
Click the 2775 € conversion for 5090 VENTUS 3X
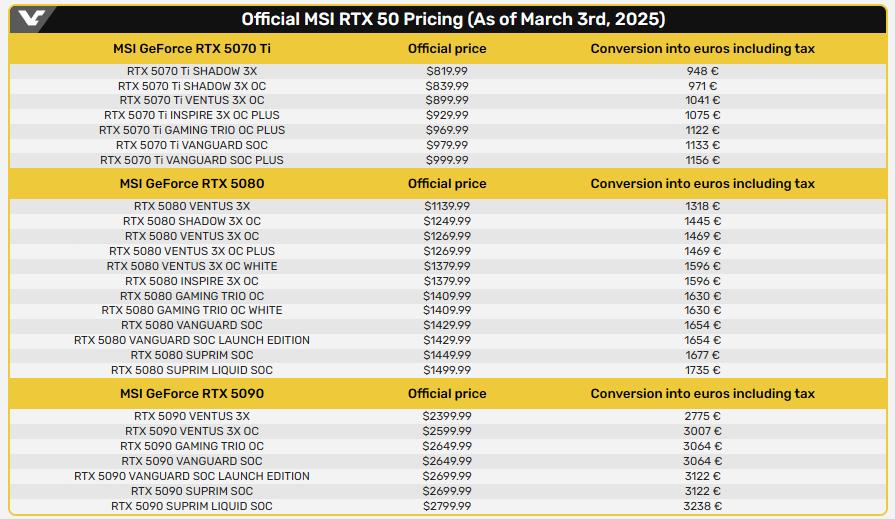click(x=702, y=416)
